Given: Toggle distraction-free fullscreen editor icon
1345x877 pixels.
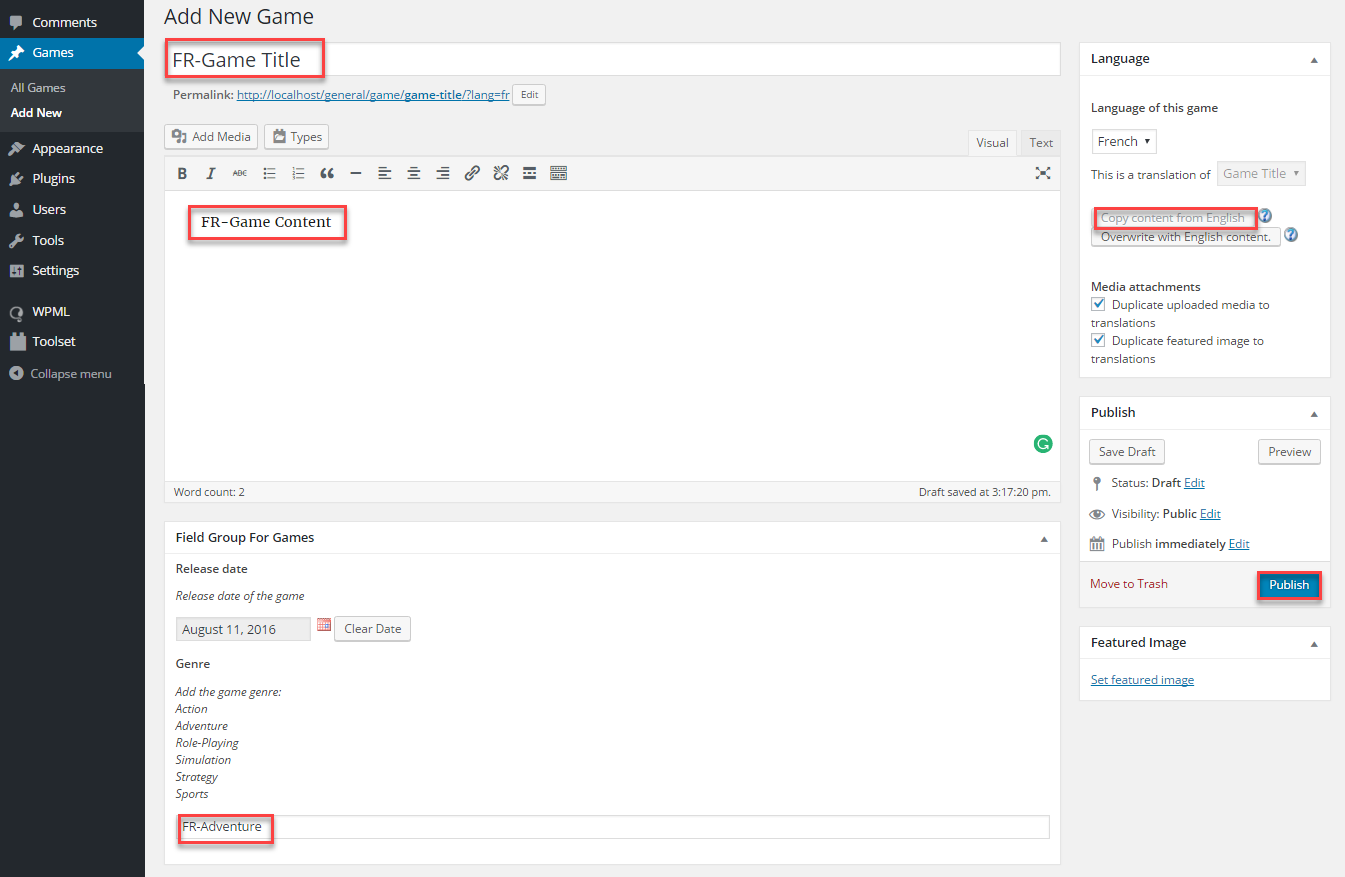Looking at the screenshot, I should [1043, 173].
